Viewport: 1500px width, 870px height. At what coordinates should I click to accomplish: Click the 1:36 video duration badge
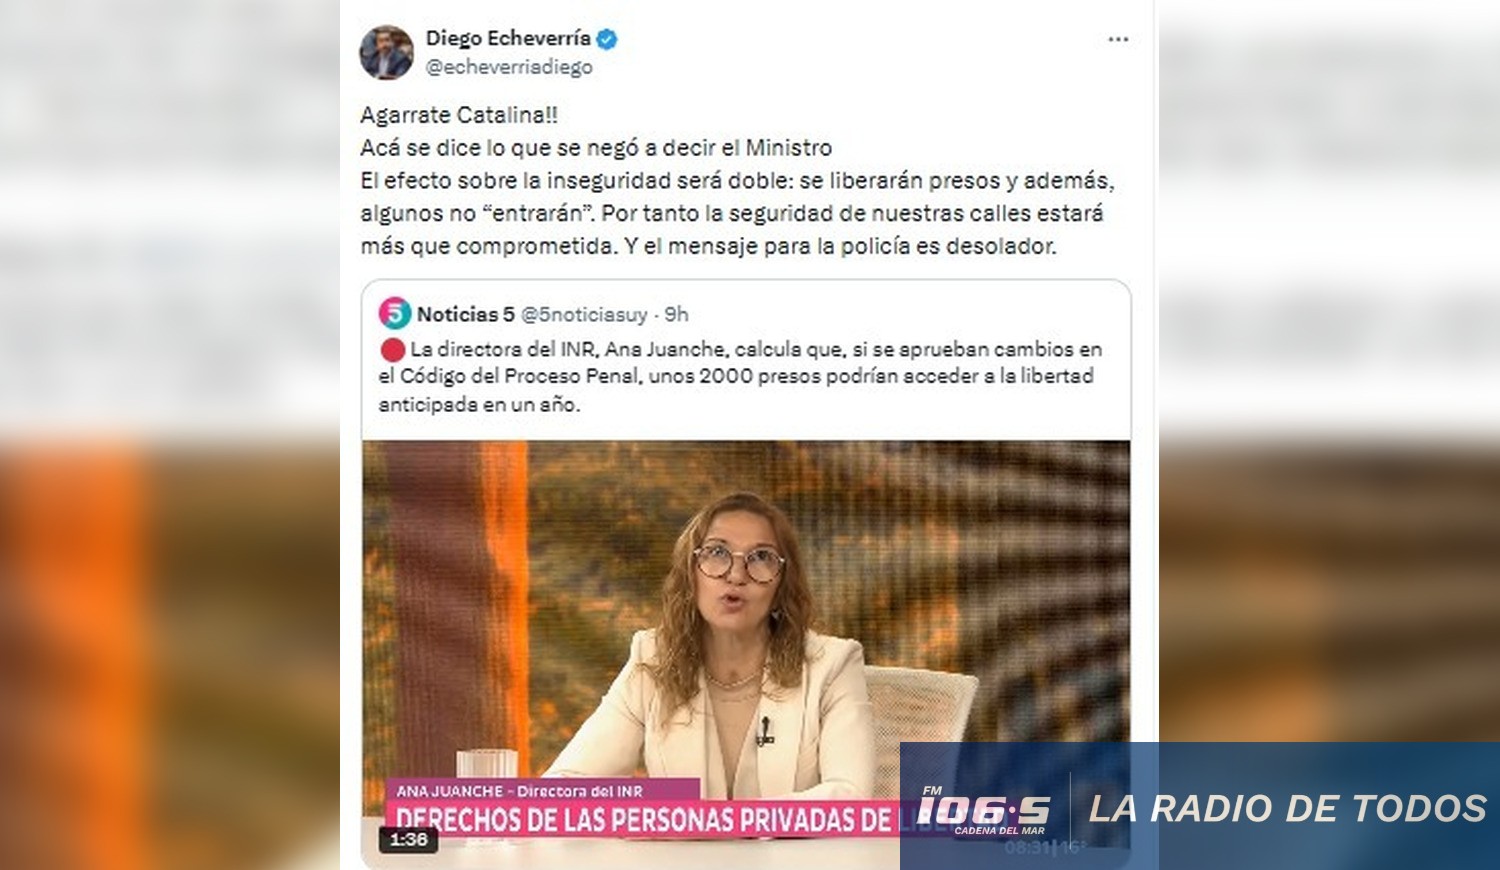408,840
